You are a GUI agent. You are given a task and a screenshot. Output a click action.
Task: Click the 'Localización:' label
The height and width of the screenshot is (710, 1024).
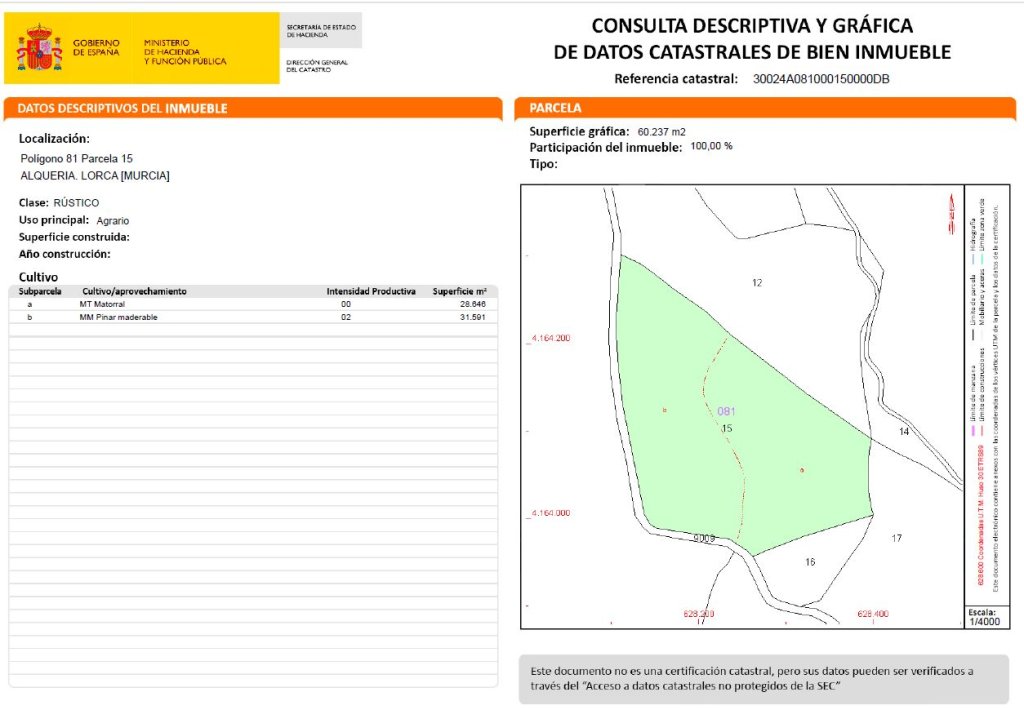(54, 138)
